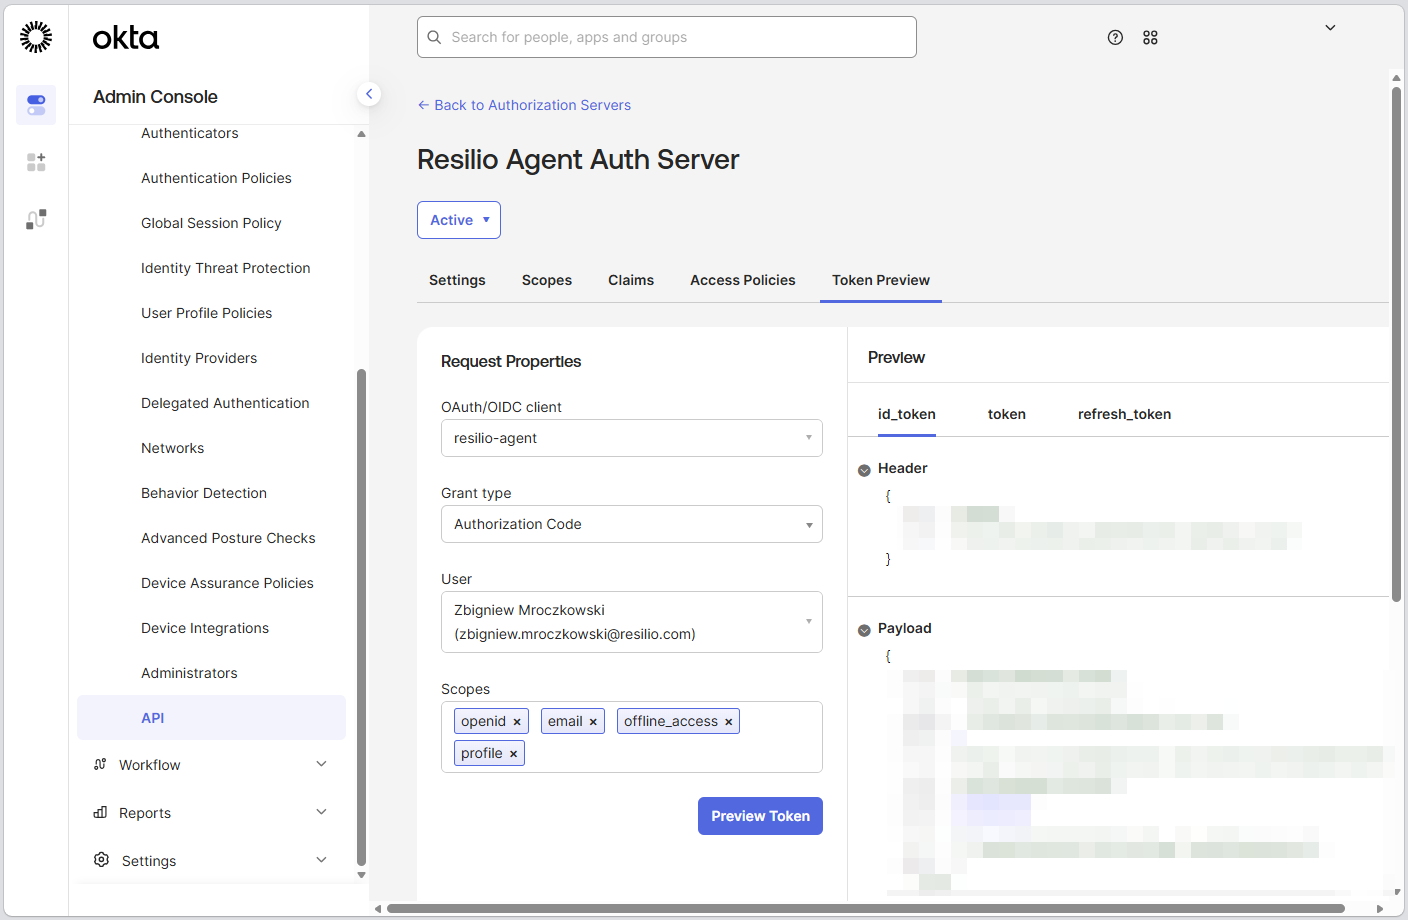
Task: Click the horizontal scrollbar at the bottom
Action: tap(866, 909)
